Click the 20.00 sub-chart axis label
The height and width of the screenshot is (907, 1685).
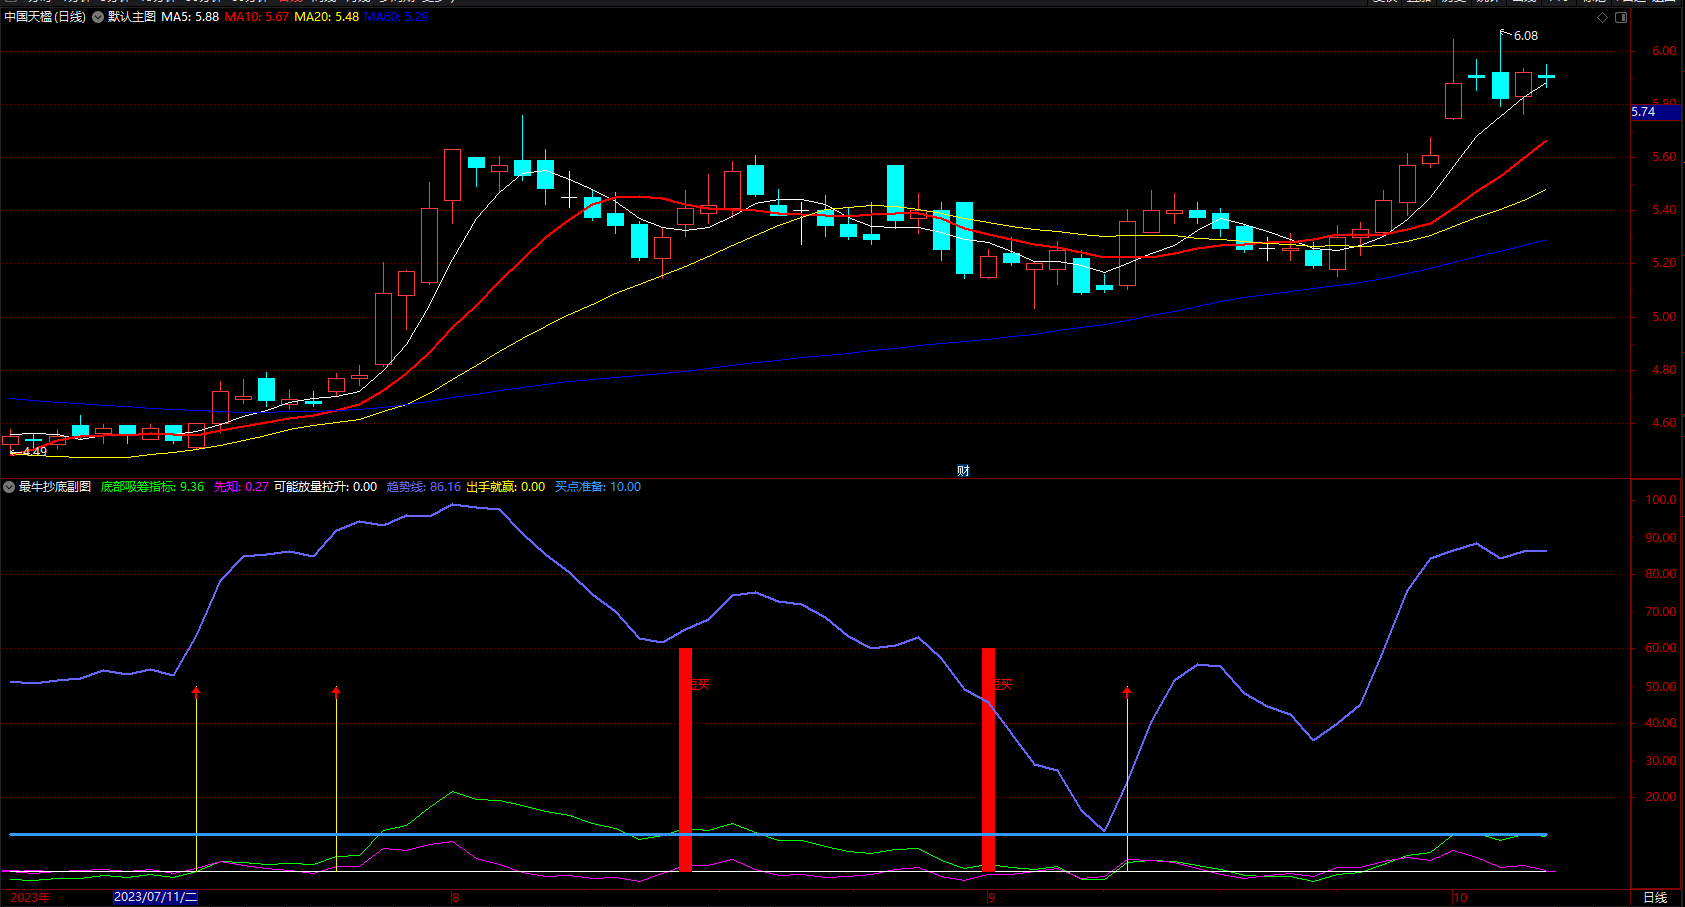click(1661, 797)
